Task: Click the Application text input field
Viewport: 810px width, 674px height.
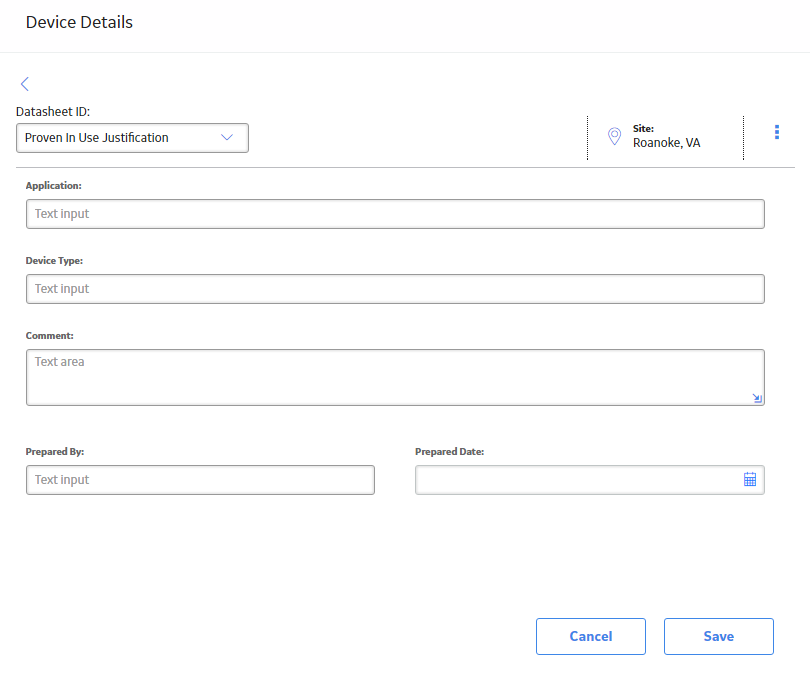Action: coord(395,214)
